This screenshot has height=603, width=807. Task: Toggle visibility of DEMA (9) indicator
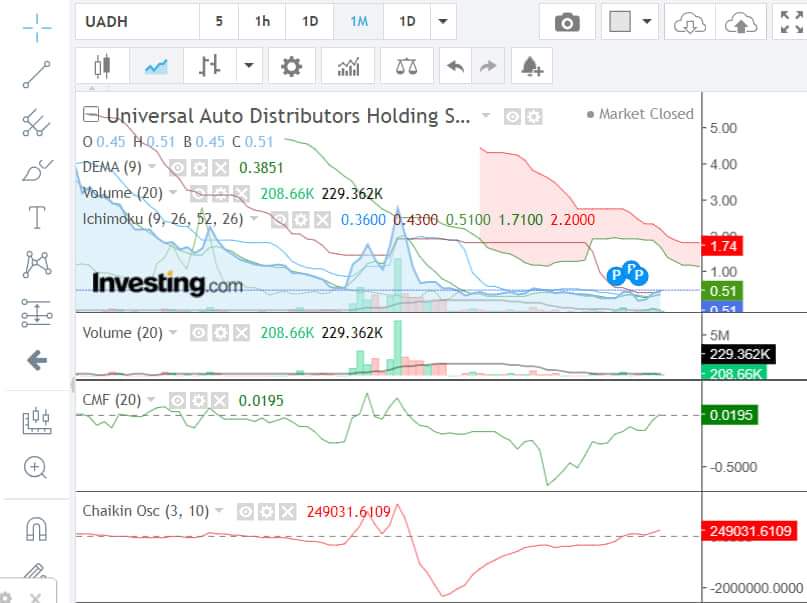(x=178, y=168)
